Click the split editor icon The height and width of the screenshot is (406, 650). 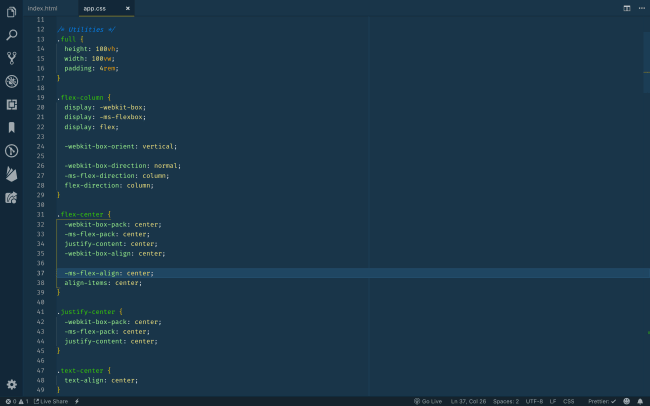click(627, 8)
